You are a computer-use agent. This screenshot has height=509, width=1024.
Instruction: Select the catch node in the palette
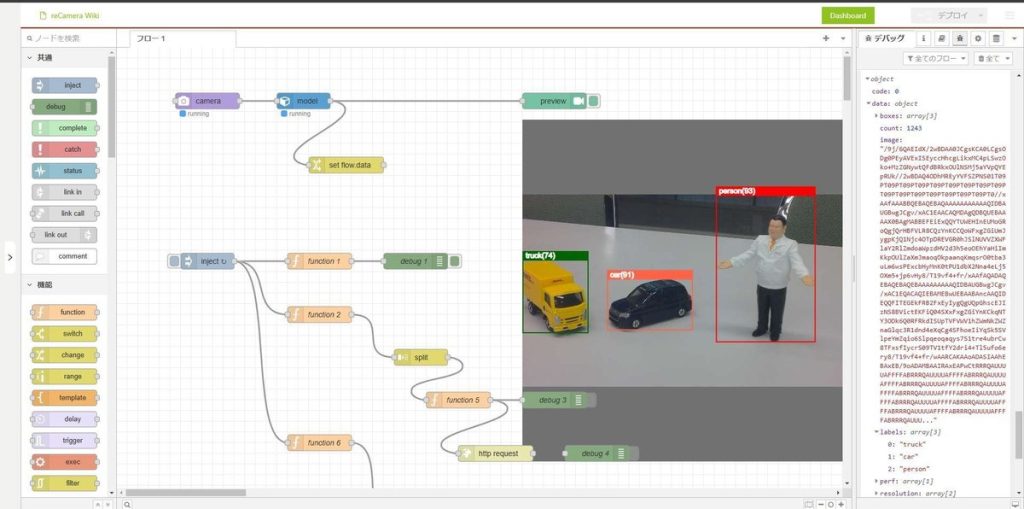65,150
